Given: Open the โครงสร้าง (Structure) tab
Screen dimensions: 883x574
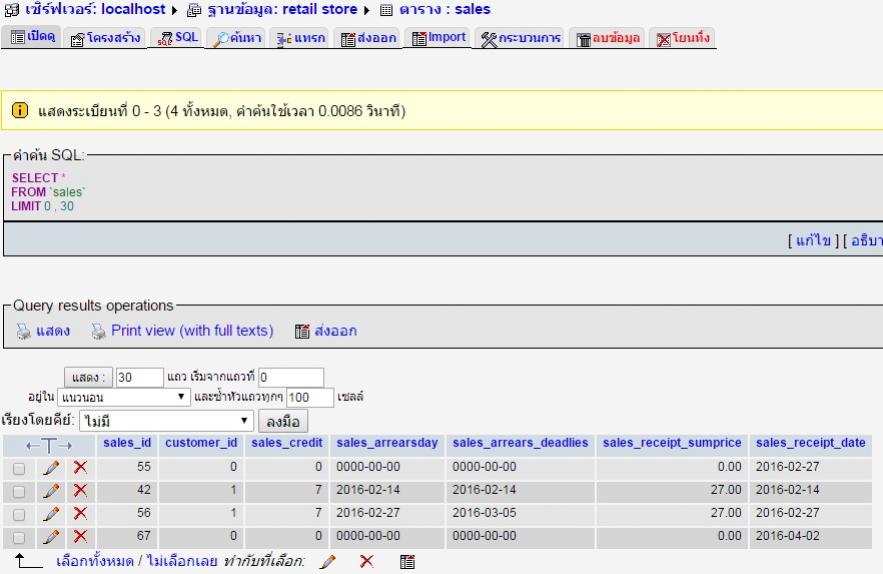Looking at the screenshot, I should click(x=107, y=38).
